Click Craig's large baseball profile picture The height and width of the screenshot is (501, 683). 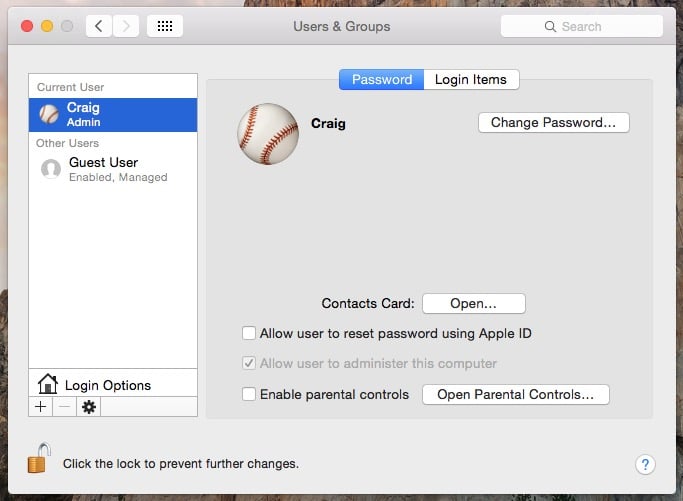268,134
